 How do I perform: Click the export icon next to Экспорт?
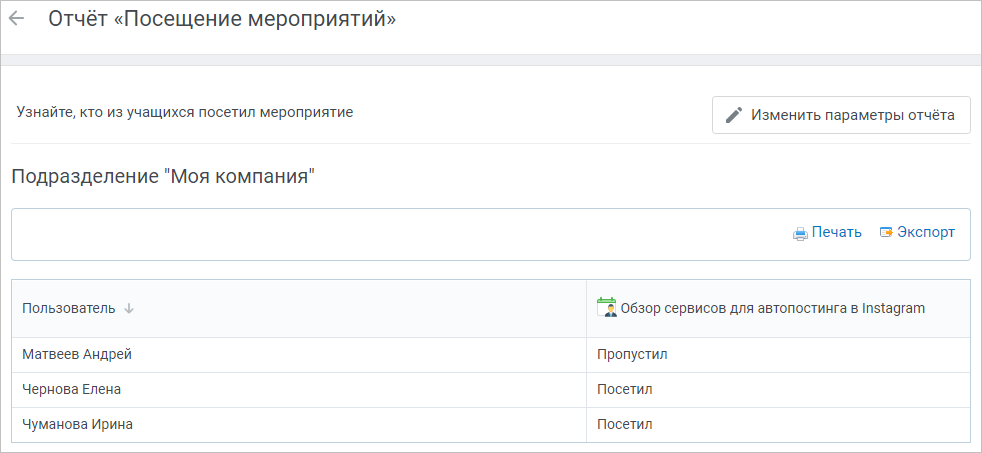click(886, 232)
